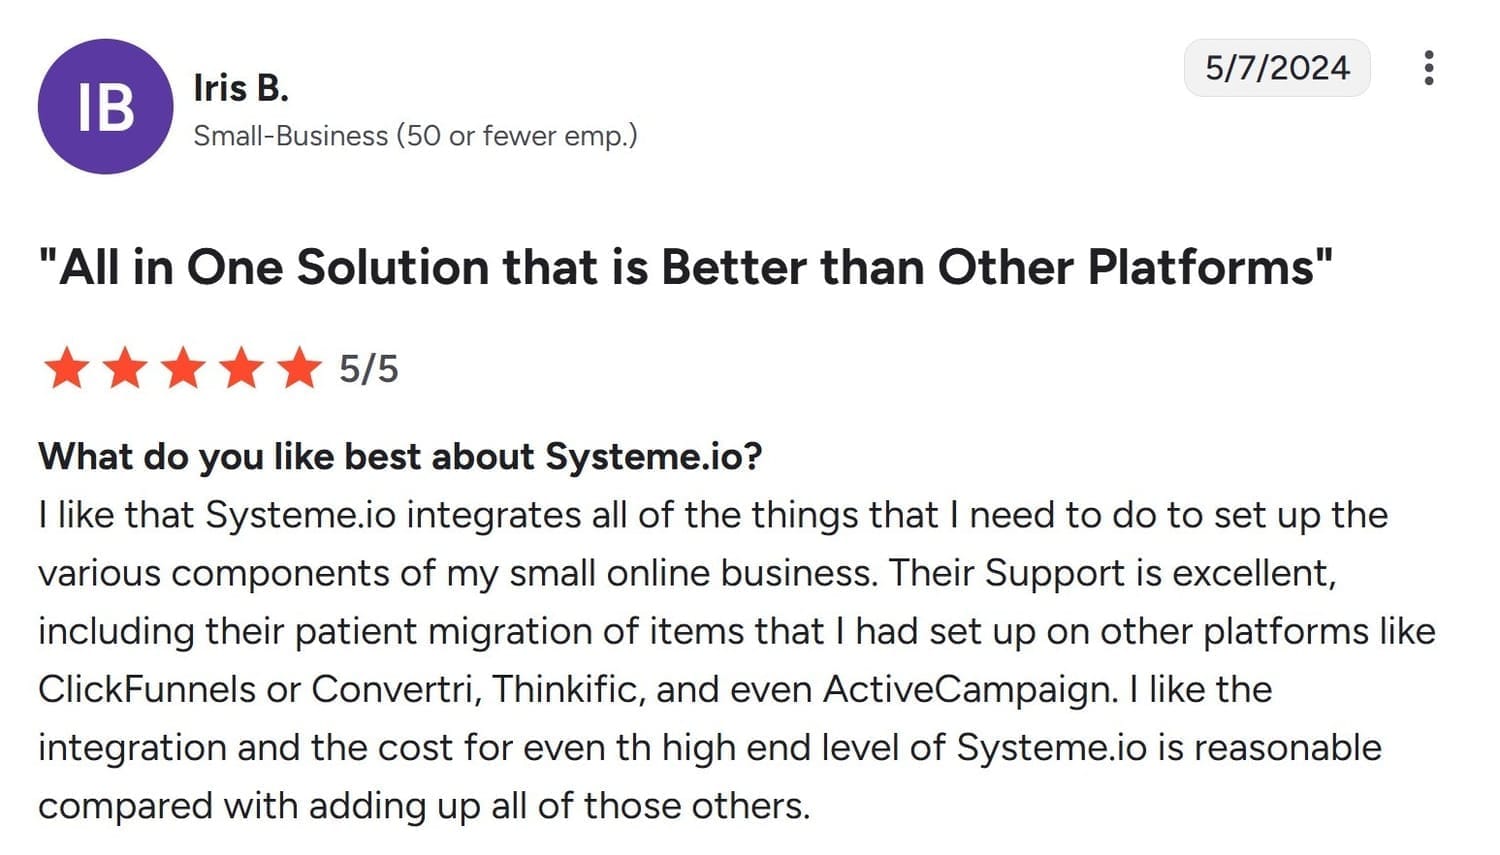Click the purple IB avatar circle
Screen dimensions: 1500x855
pos(105,107)
